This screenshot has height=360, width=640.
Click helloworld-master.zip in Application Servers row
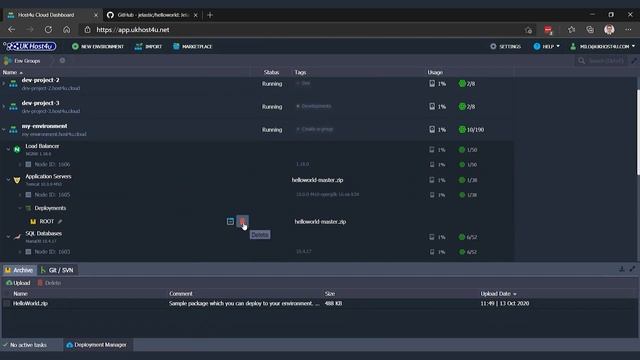pyautogui.click(x=317, y=180)
